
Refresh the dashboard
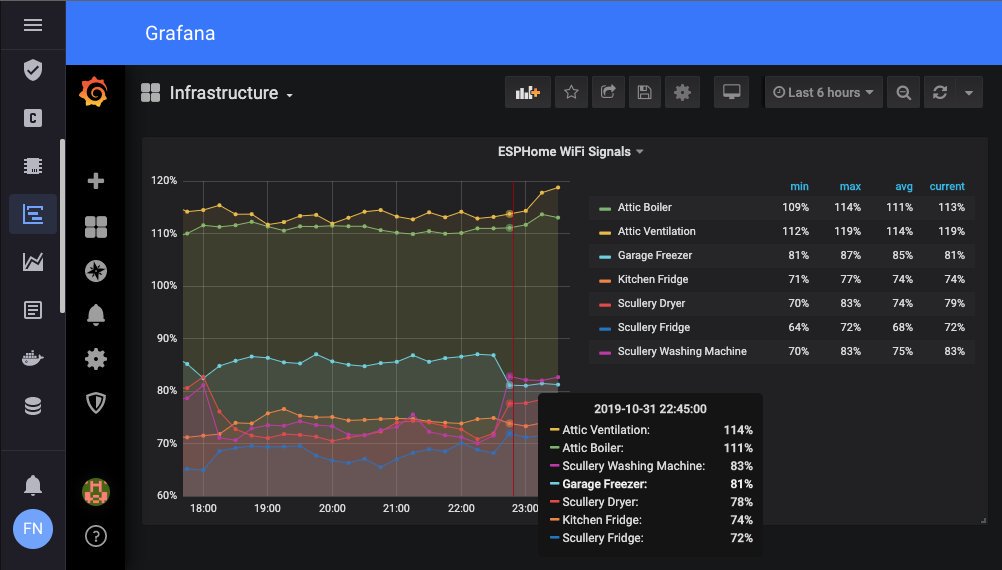click(x=939, y=93)
